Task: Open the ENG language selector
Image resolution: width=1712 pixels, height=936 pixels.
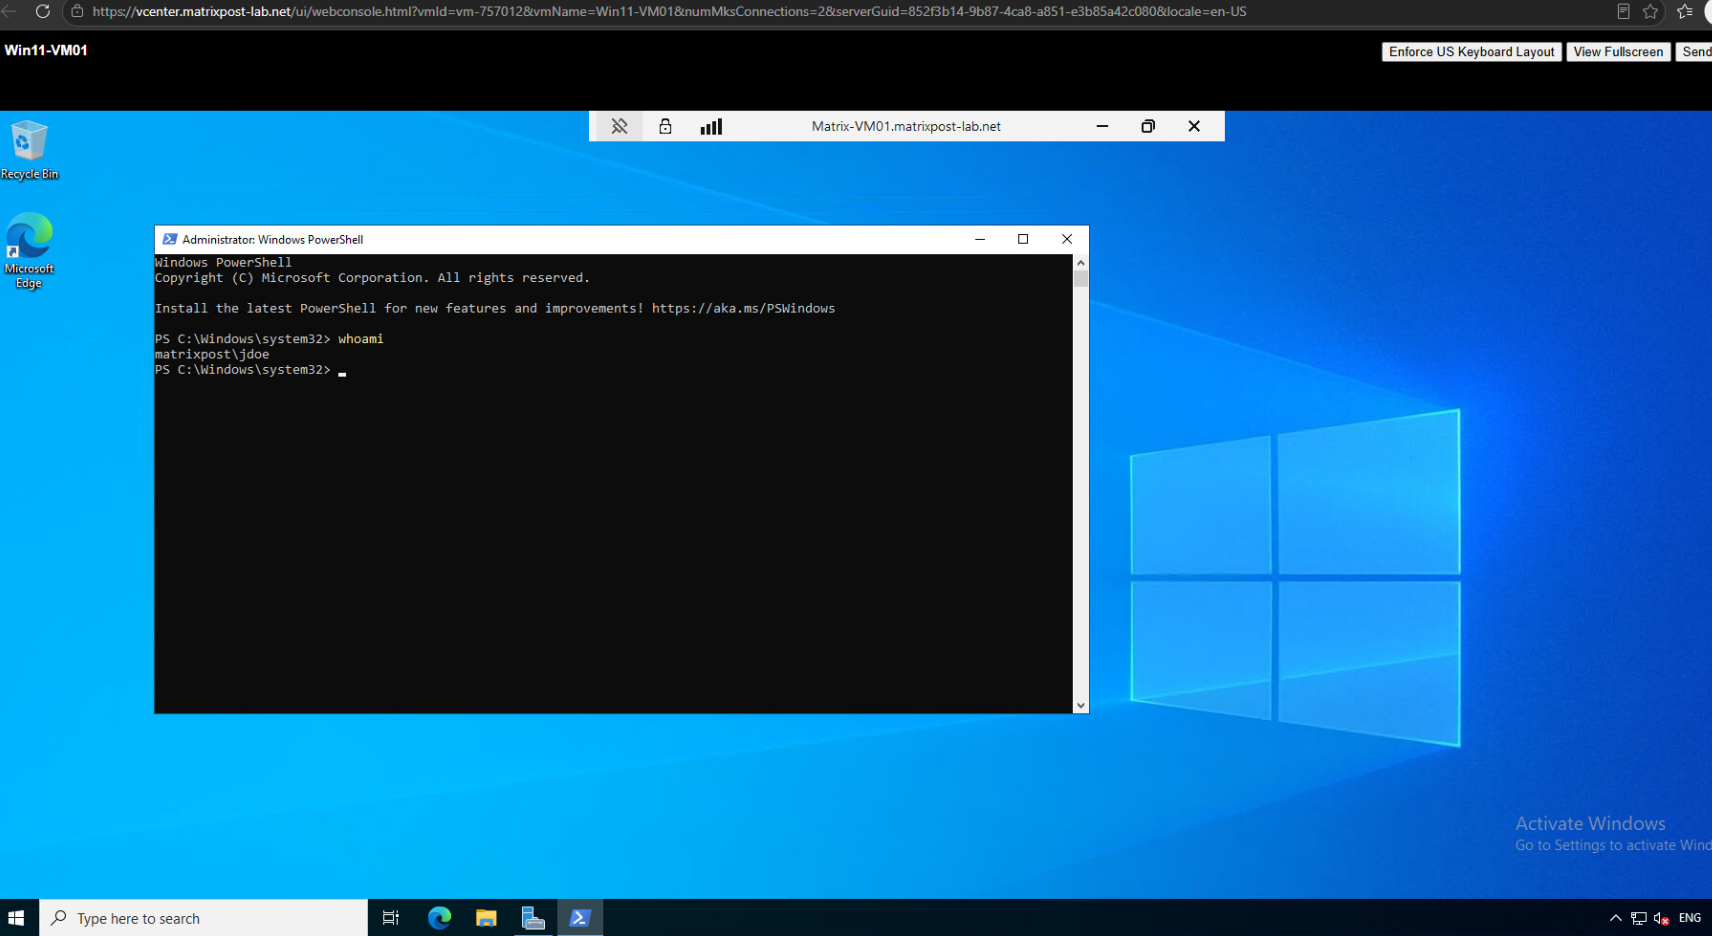Action: [x=1690, y=918]
